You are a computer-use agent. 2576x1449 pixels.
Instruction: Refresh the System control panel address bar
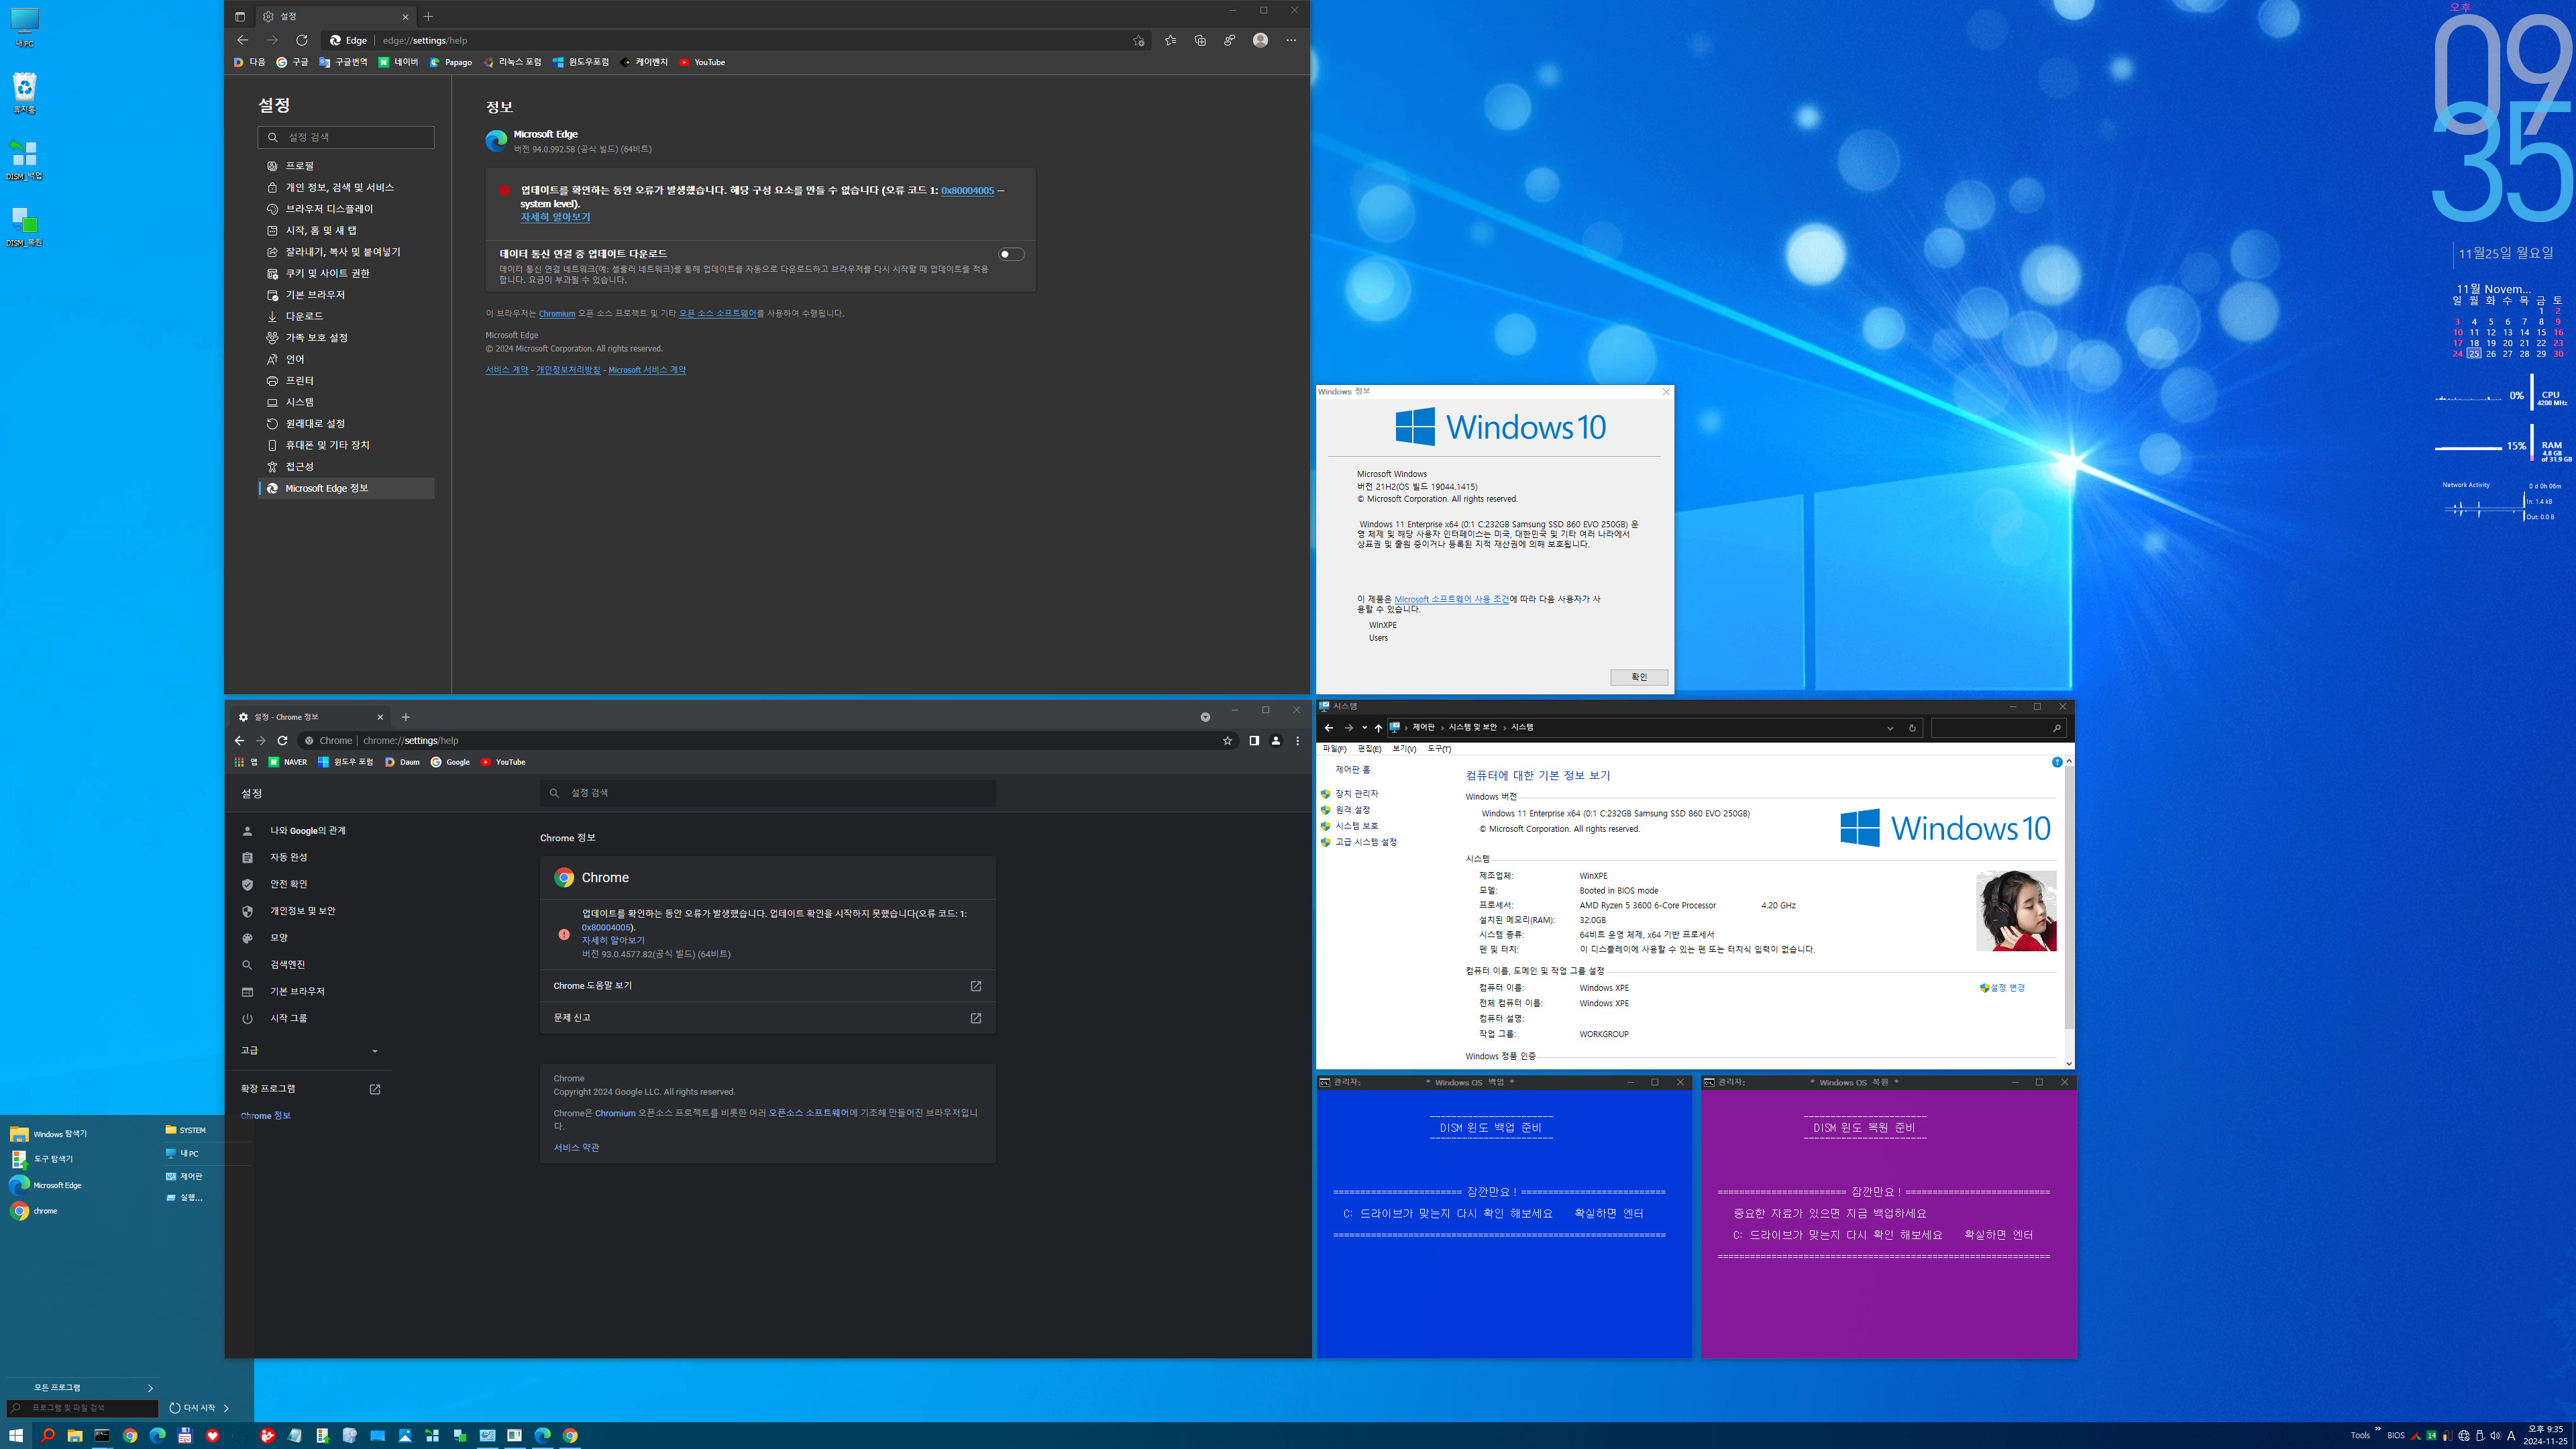click(1912, 728)
